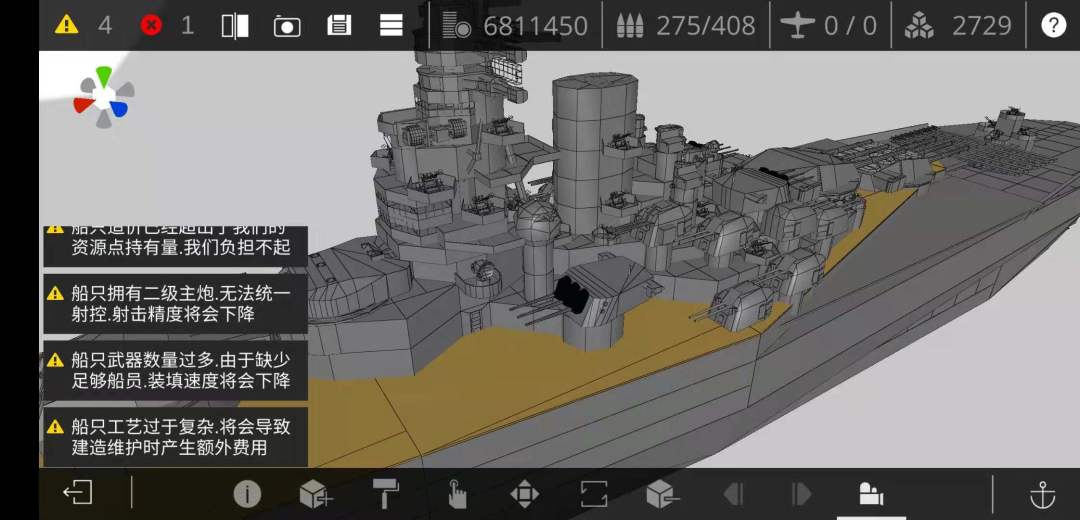Click the colored view orientation gizmo

[x=103, y=98]
